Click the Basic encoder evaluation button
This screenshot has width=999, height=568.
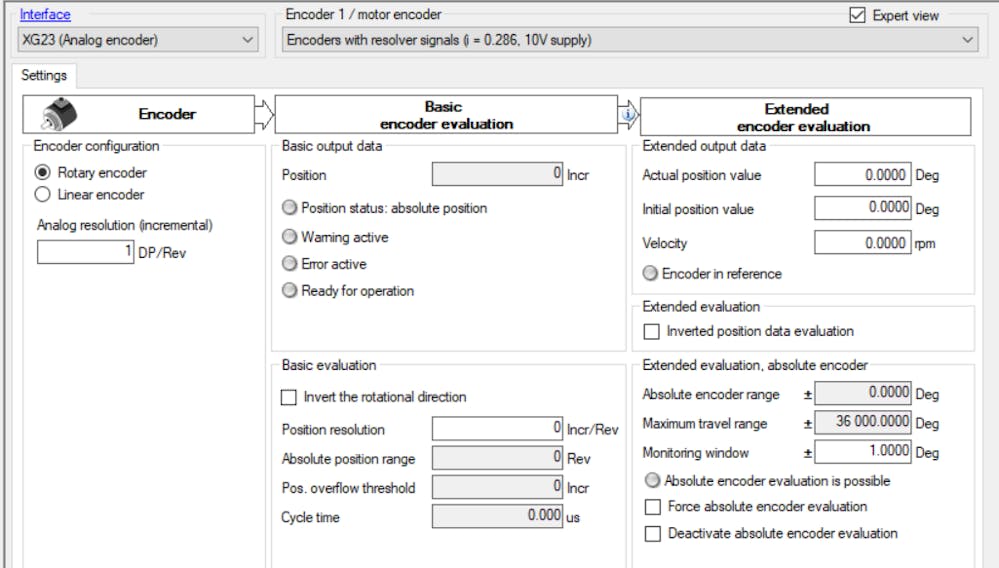(445, 115)
